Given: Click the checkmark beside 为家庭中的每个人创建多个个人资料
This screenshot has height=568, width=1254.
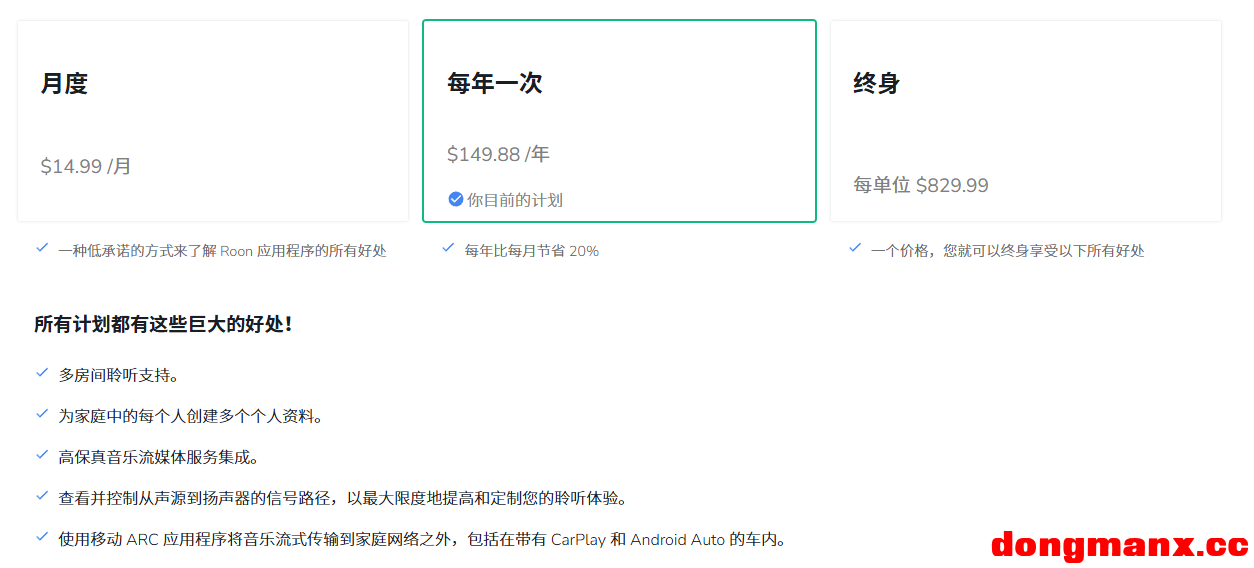Looking at the screenshot, I should pos(42,414).
